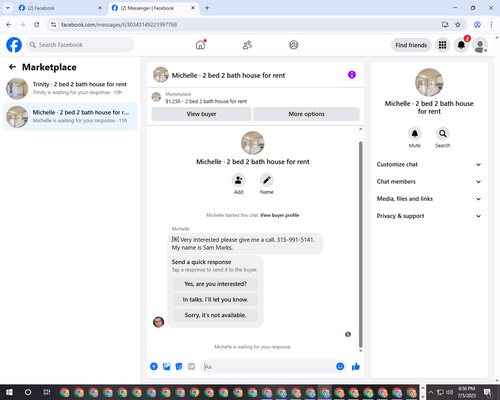Choose a sticker in composer
The image size is (500, 400).
tap(179, 367)
